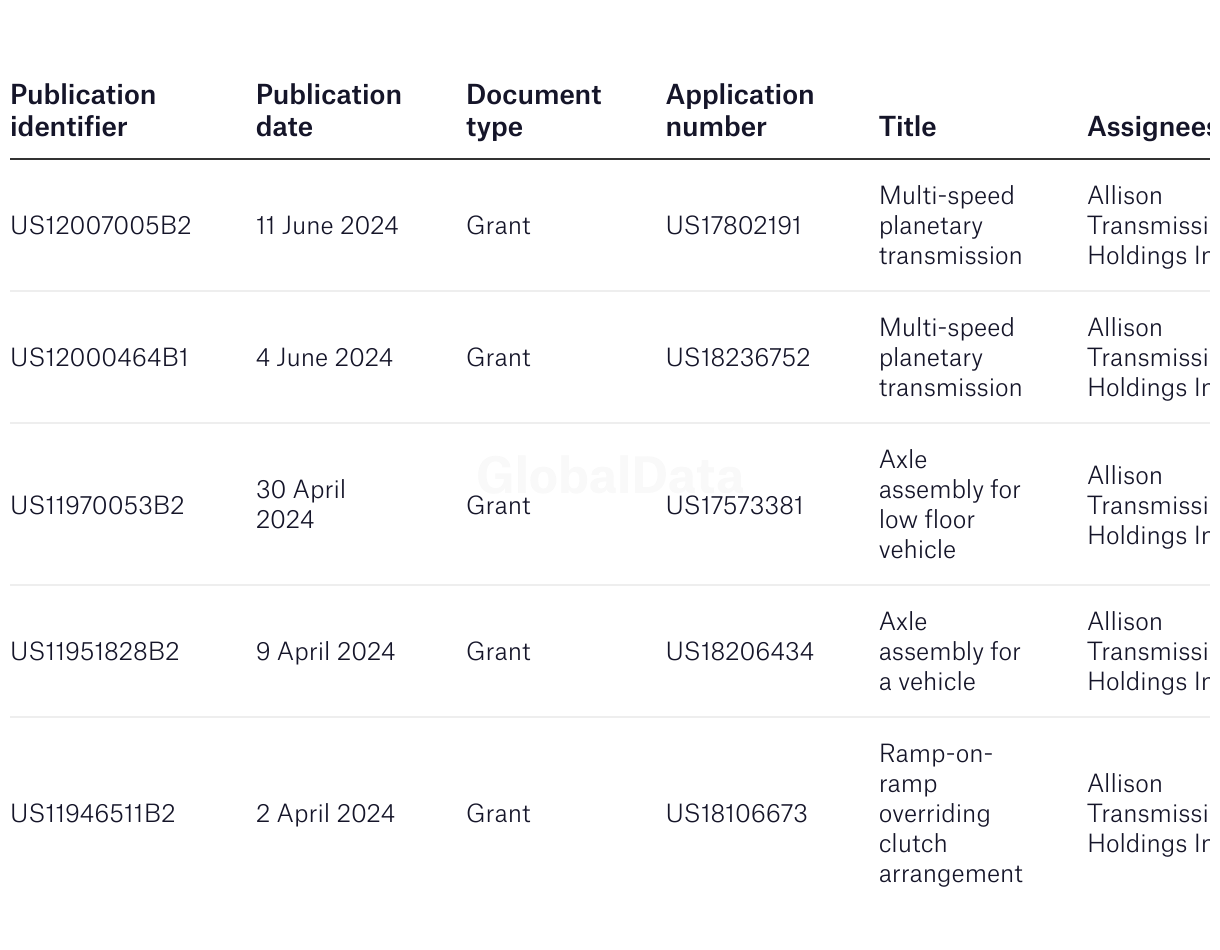The width and height of the screenshot is (1220, 950).
Task: Click application number US17802191
Action: pos(733,226)
